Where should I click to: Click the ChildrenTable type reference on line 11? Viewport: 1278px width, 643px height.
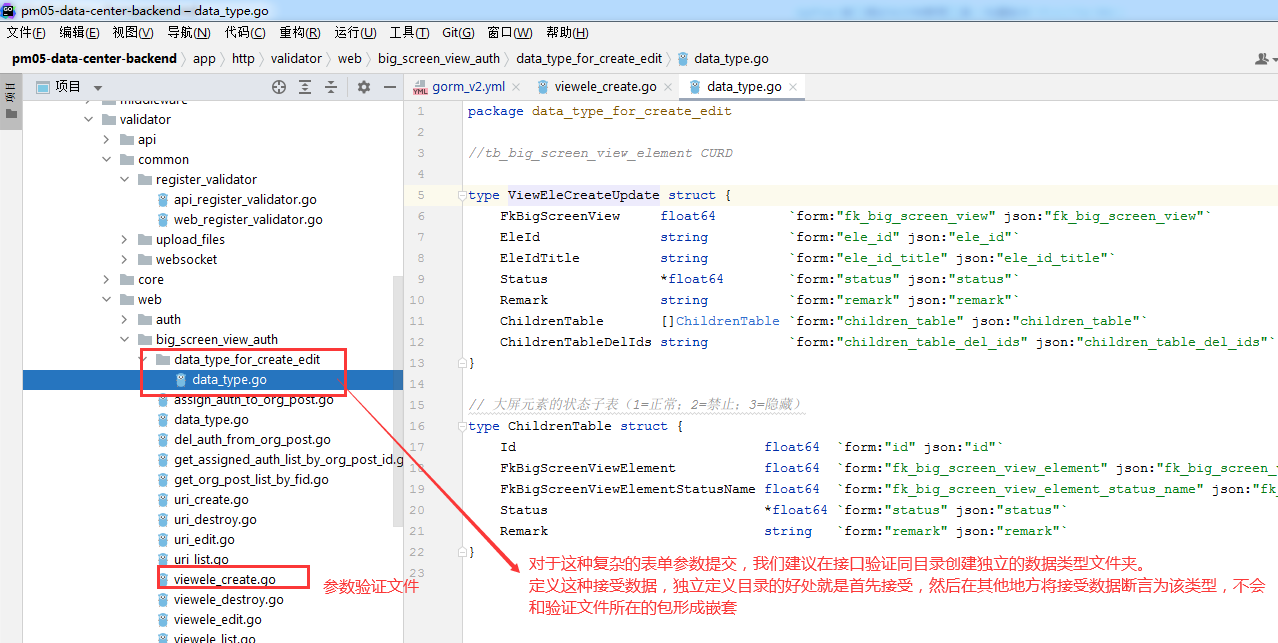[x=727, y=321]
